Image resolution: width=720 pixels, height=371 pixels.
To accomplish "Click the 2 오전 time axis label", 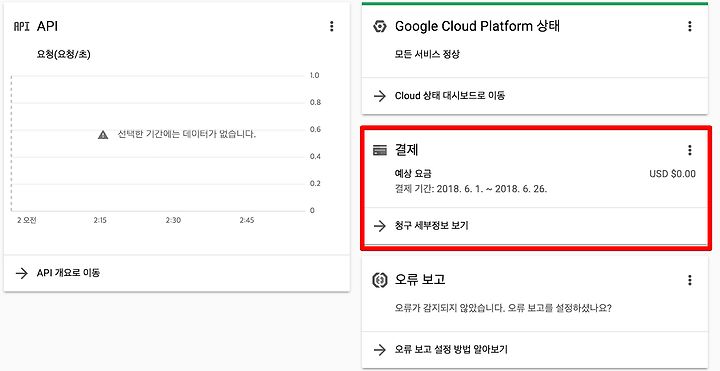I will [x=26, y=220].
